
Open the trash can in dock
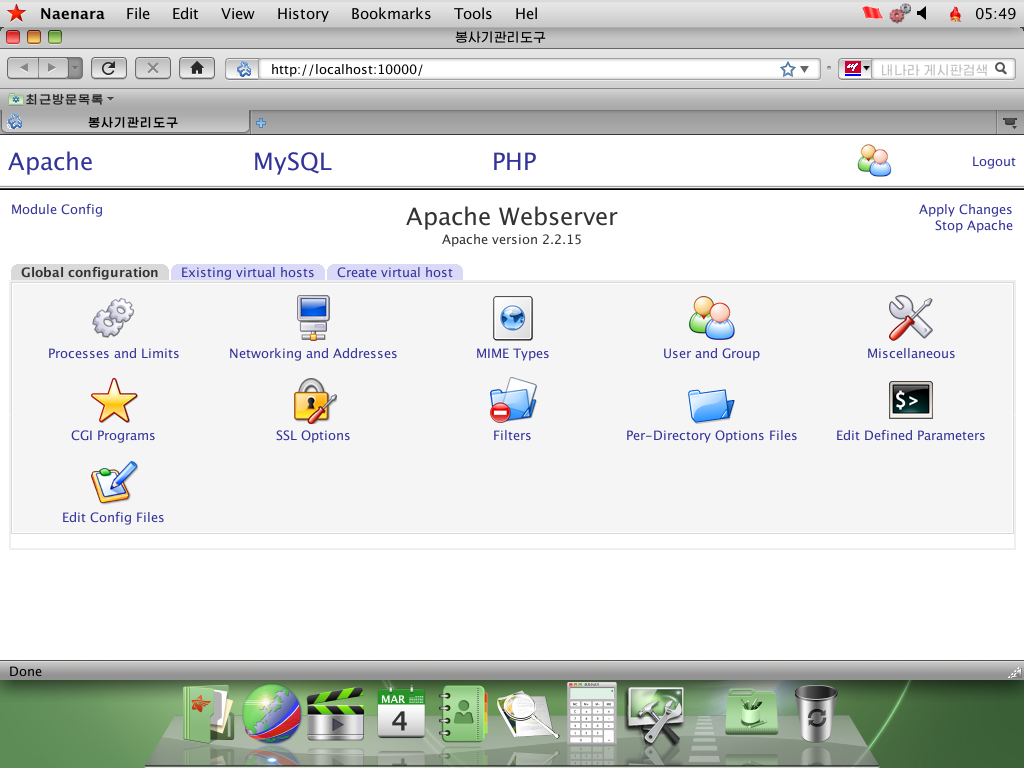tap(816, 713)
